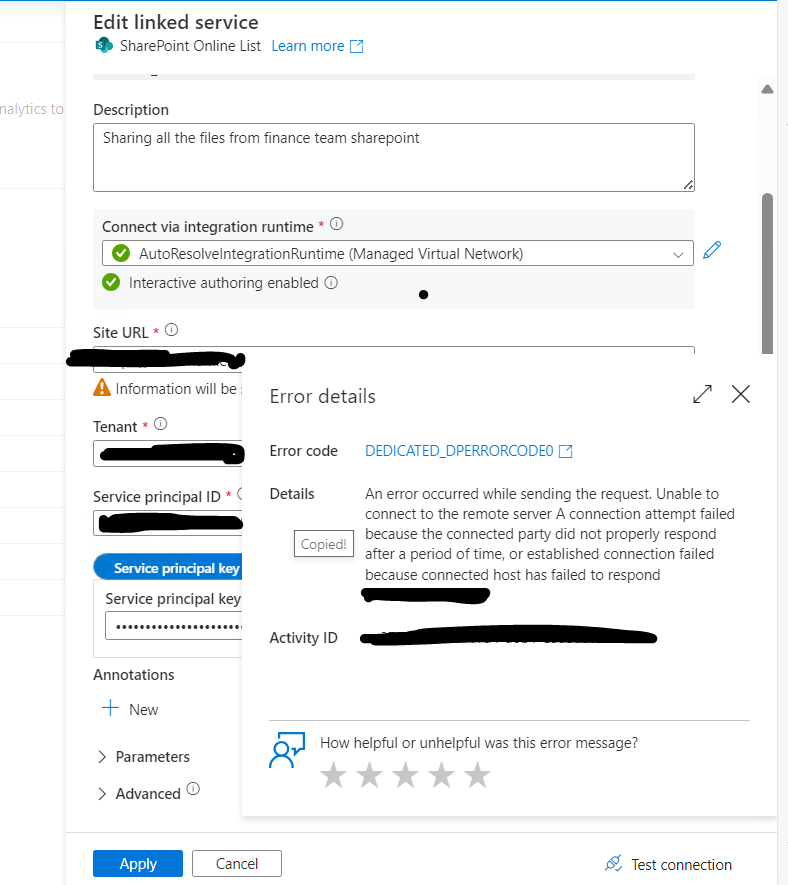
Task: Open the AutoResolveIntegrationRuntime dropdown
Action: coord(397,253)
